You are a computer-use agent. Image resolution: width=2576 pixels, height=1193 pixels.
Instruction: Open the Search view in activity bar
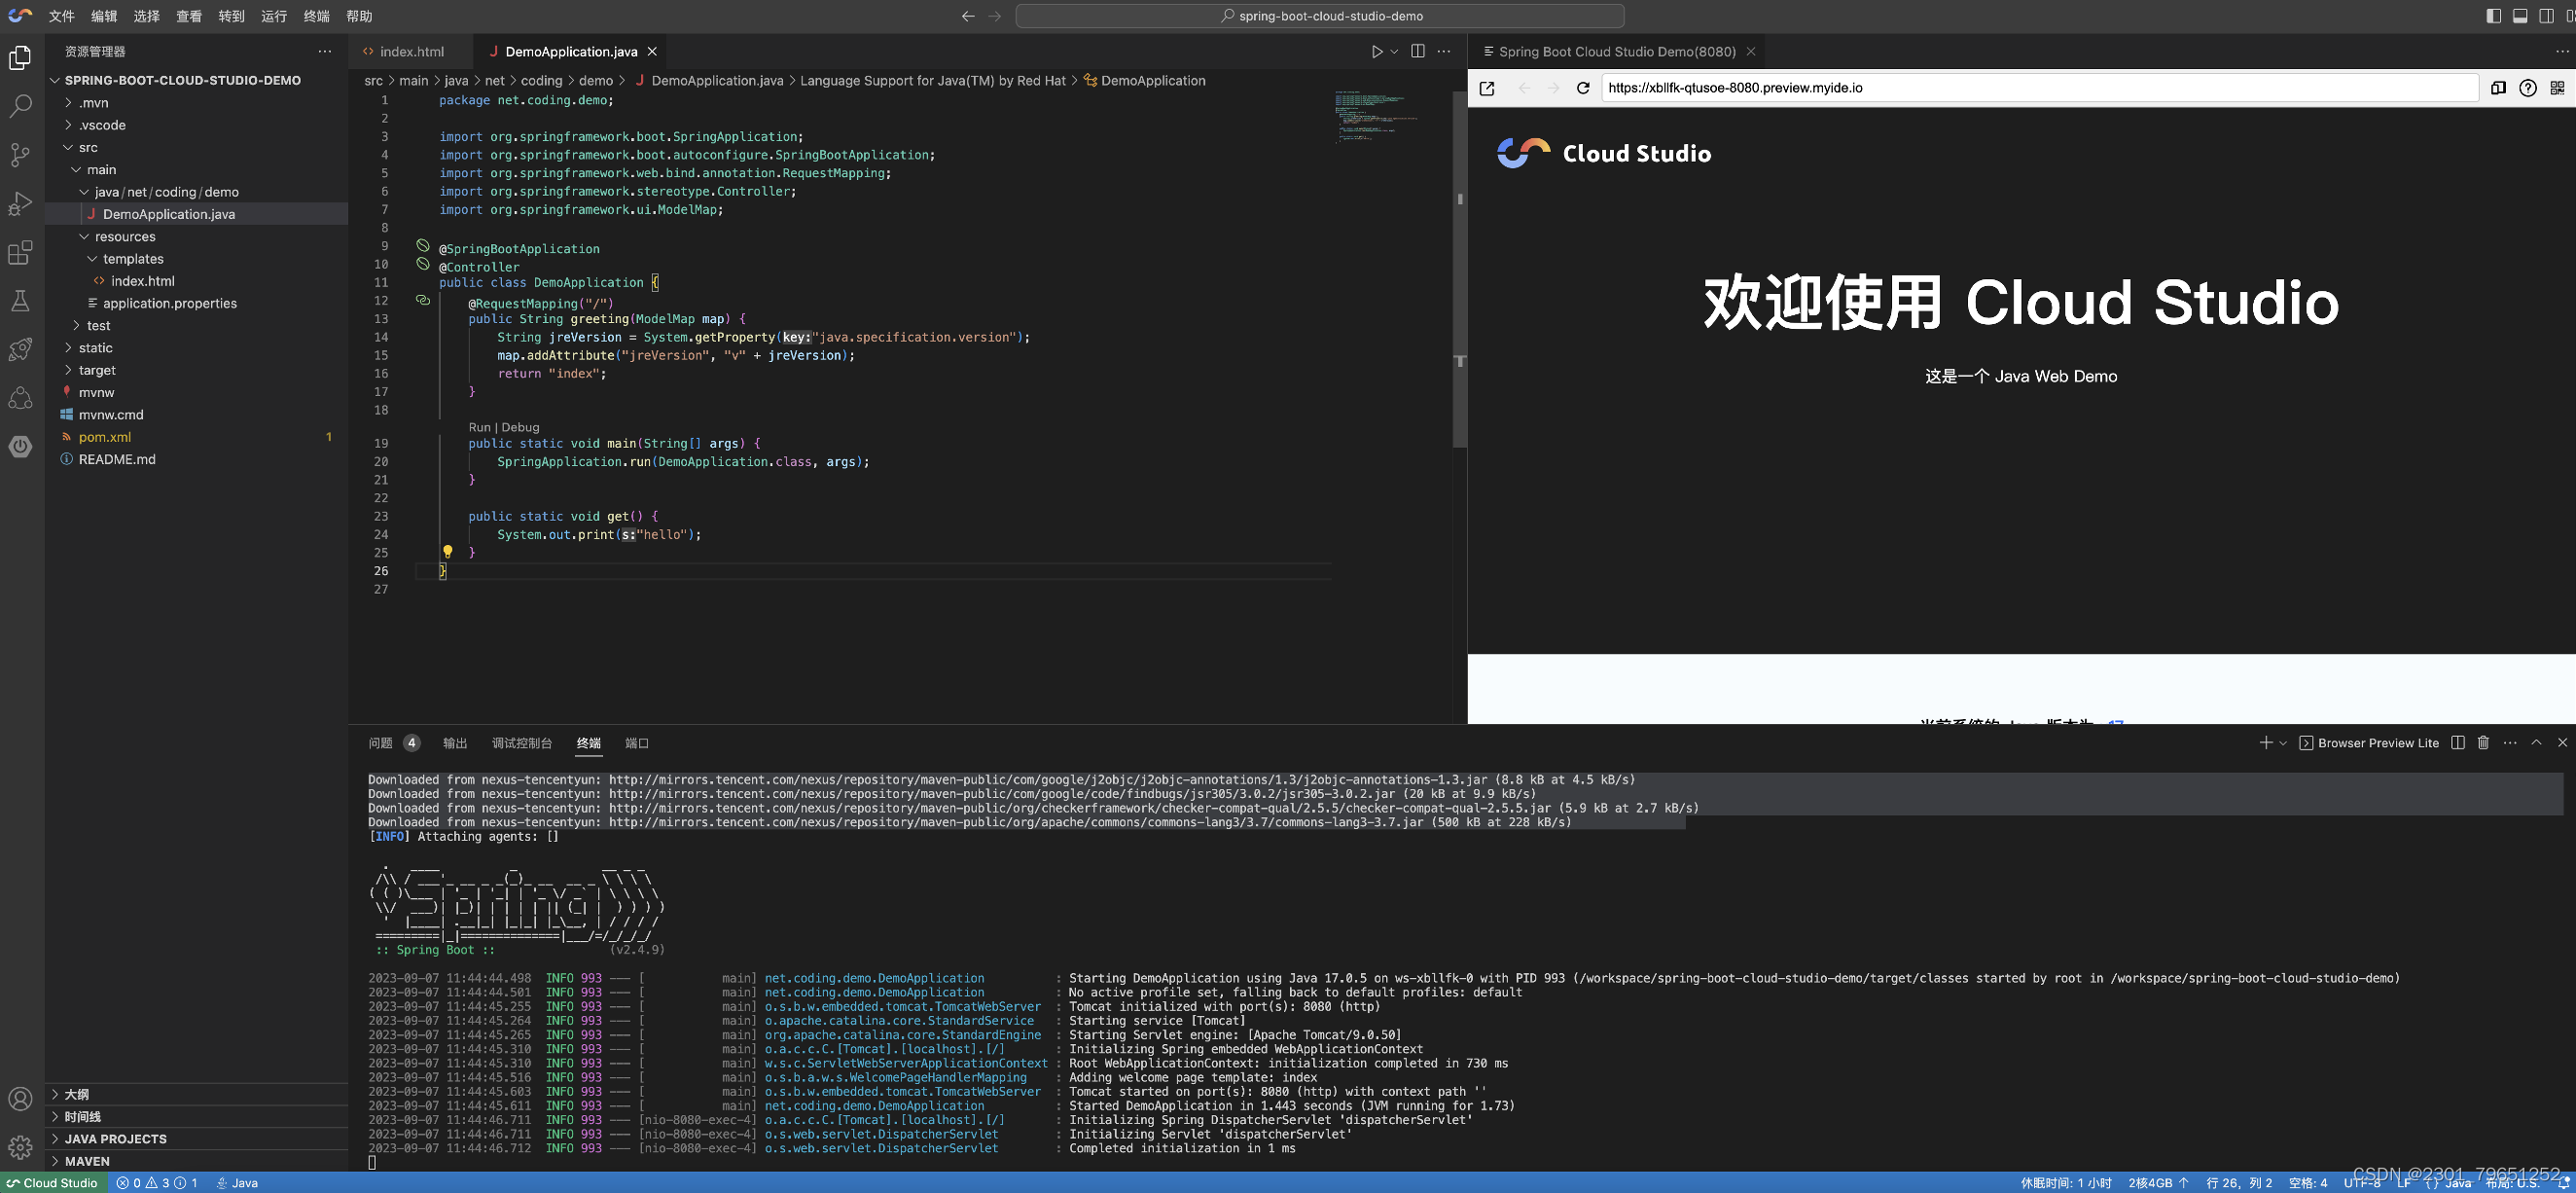(x=20, y=106)
